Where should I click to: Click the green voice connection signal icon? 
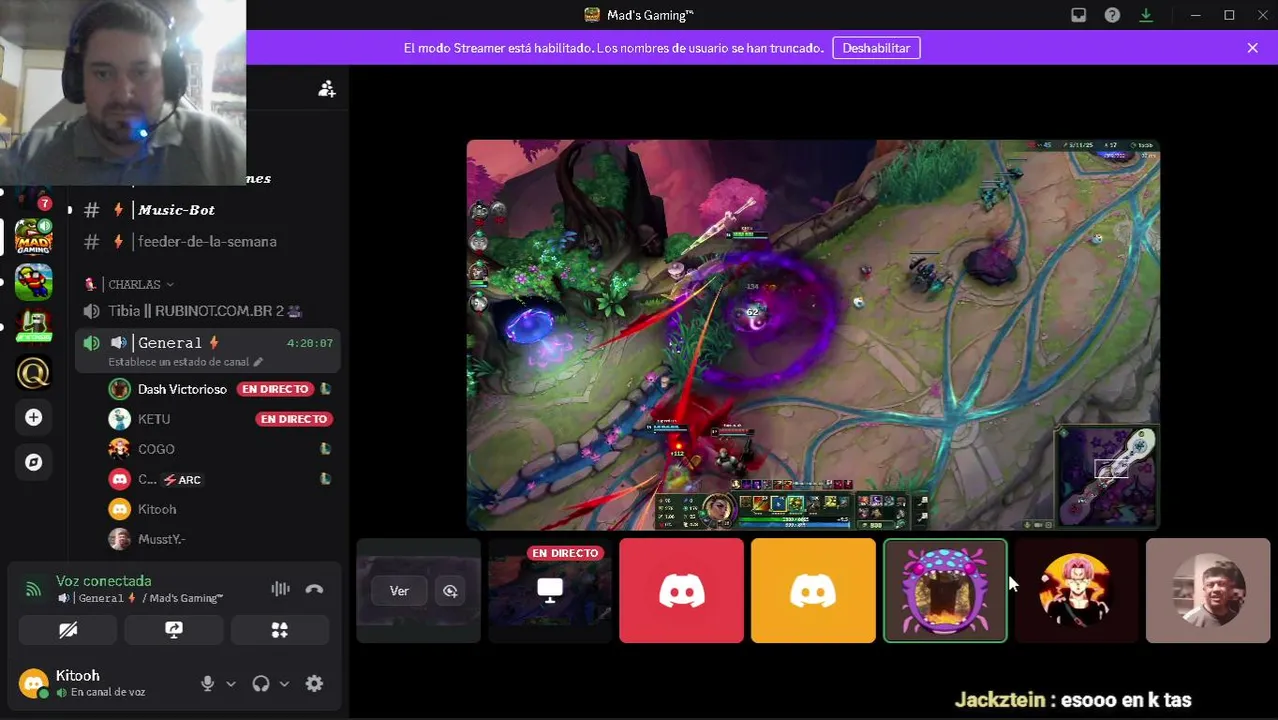pos(33,589)
